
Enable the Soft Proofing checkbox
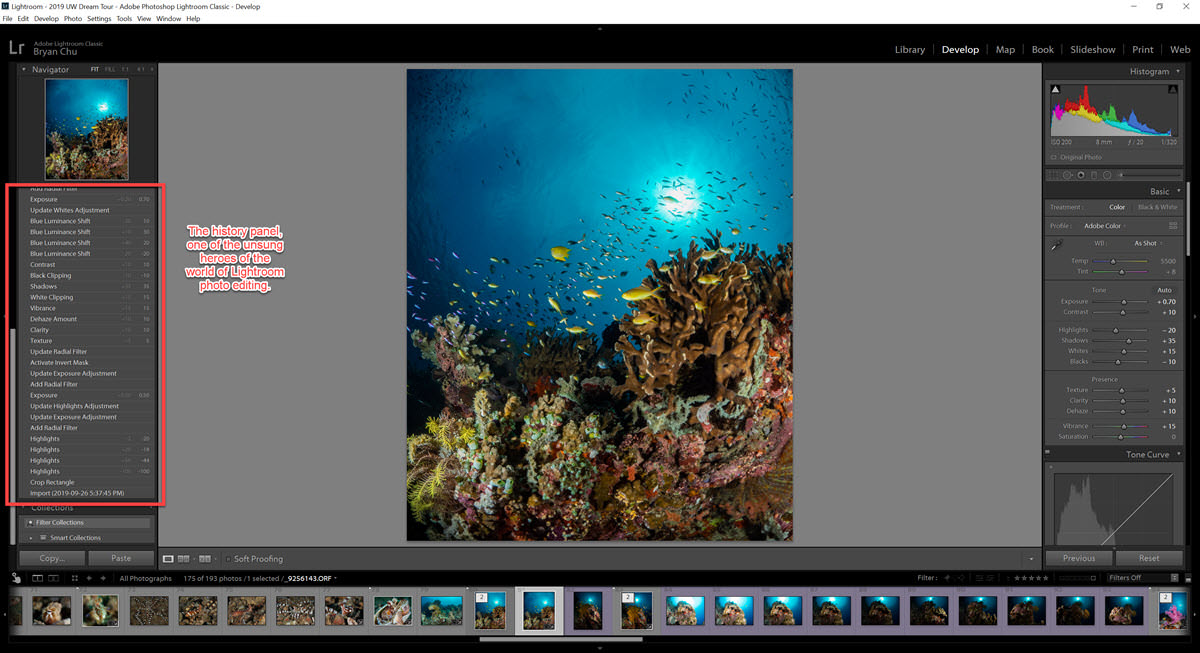pyautogui.click(x=227, y=559)
